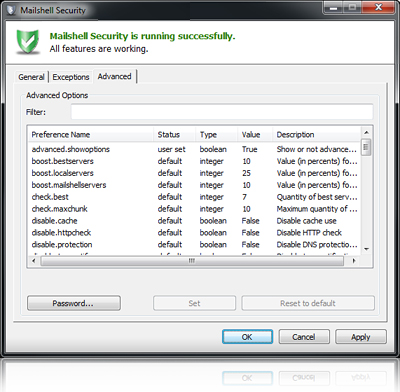Select the advanced.showoptions preference row
This screenshot has height=392, width=400.
point(194,149)
